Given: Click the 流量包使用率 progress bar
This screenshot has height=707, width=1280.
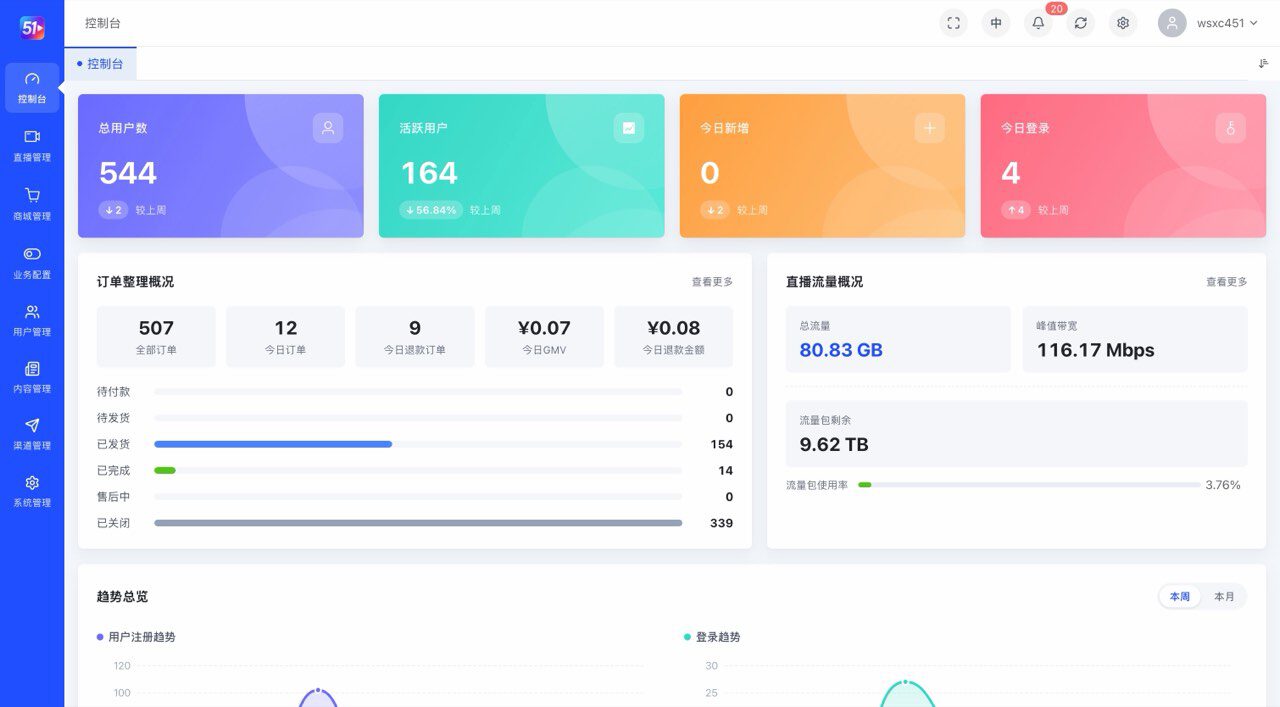Looking at the screenshot, I should [x=1029, y=485].
